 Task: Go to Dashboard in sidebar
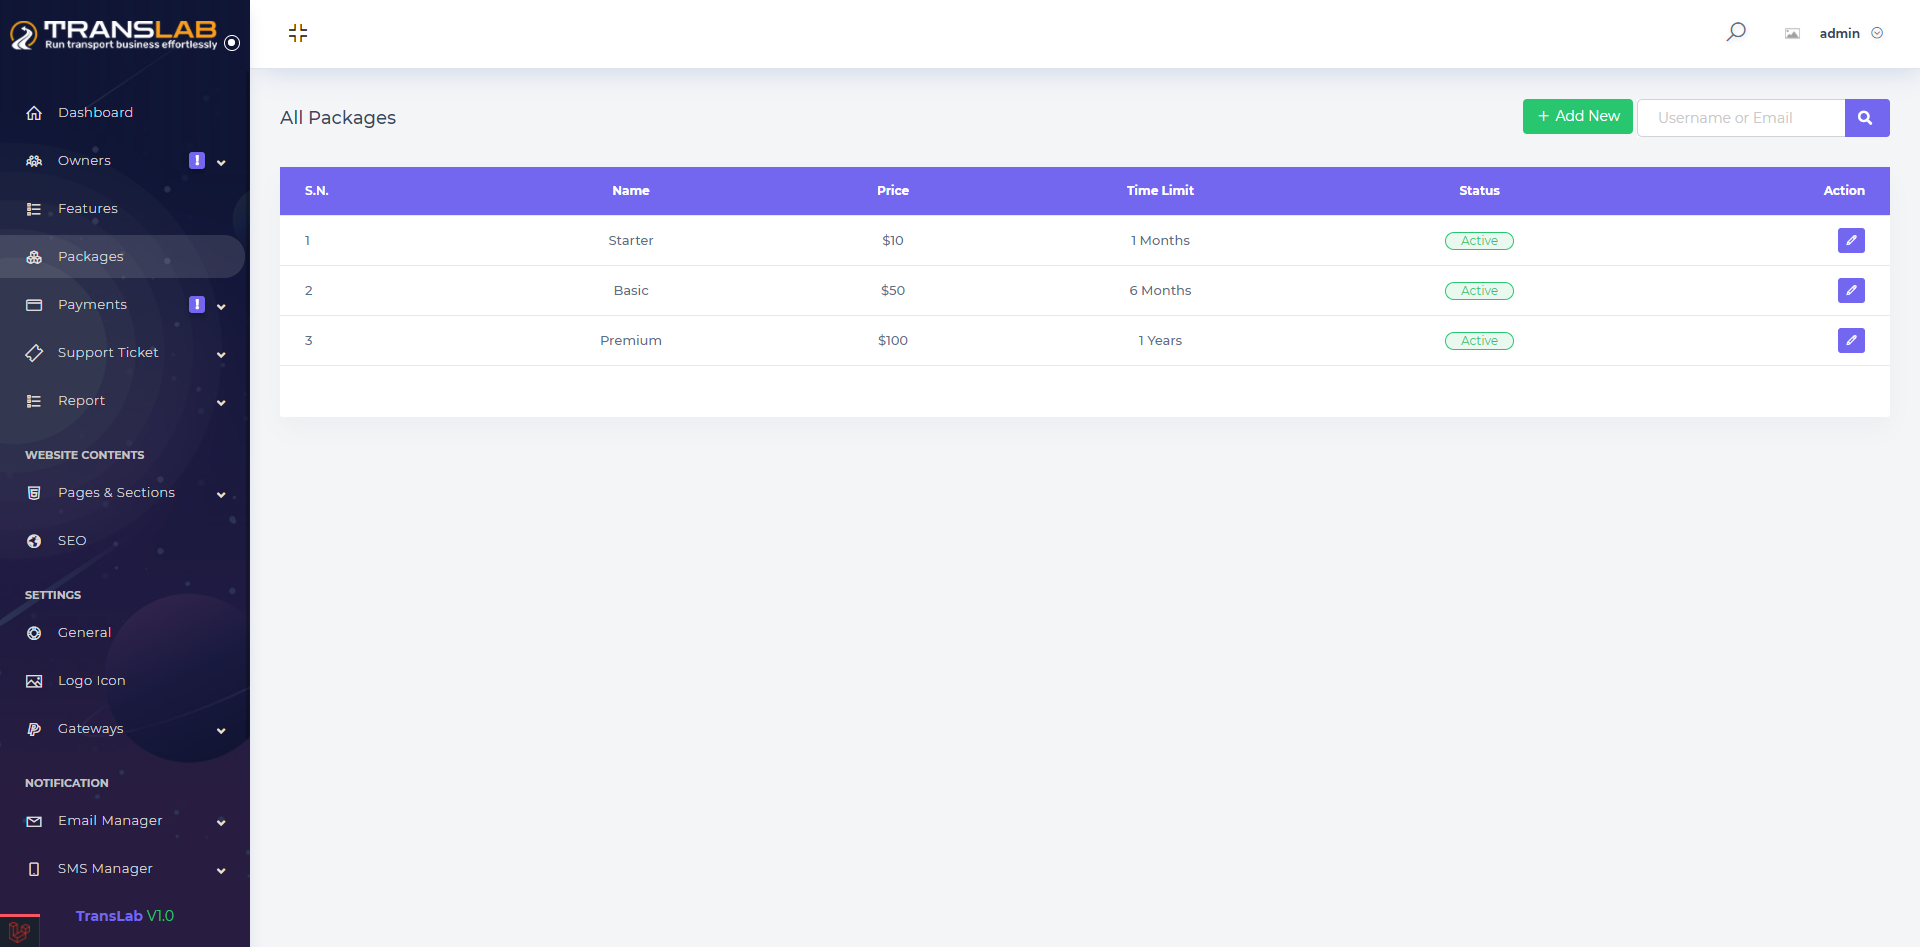(x=95, y=113)
